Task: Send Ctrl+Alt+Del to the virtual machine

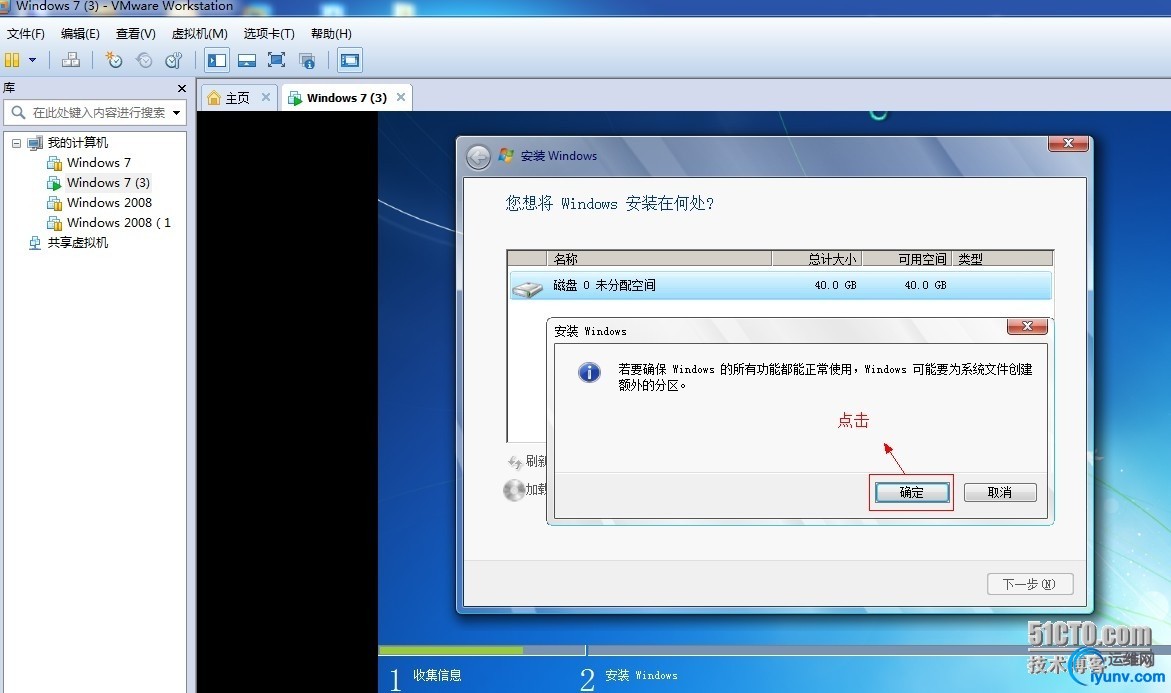Action: (x=71, y=60)
